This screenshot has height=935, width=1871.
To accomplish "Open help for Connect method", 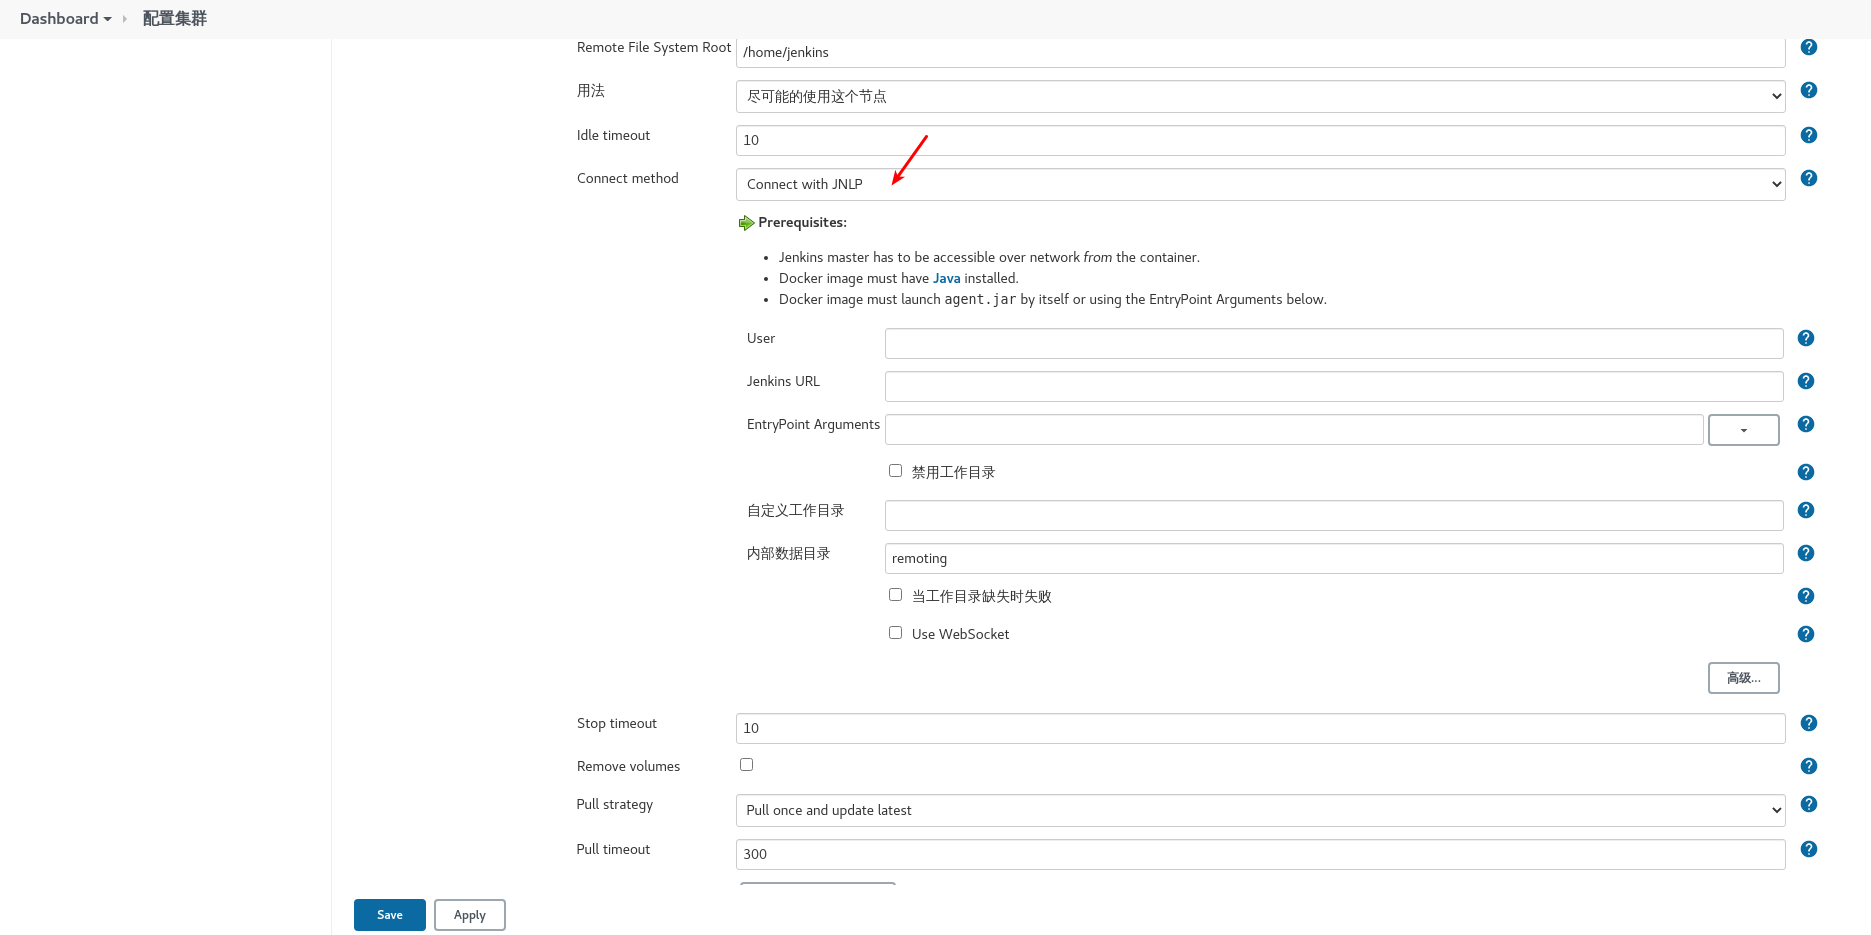I will (1808, 178).
